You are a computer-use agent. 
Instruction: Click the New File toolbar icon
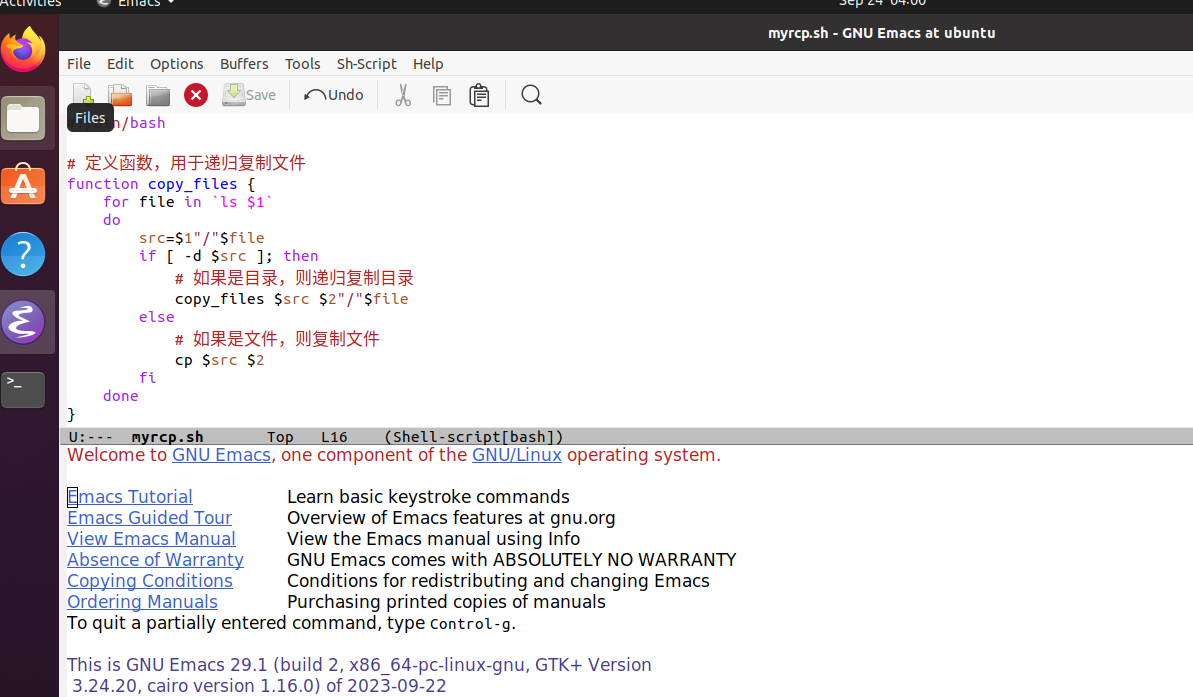click(x=82, y=94)
